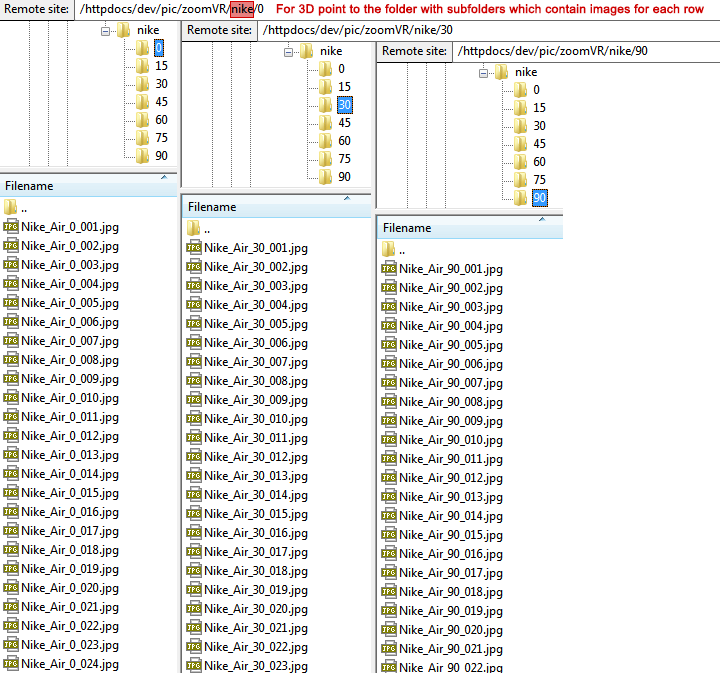720x673 pixels.
Task: Click folder icon of 75 in left tree
Action: [x=142, y=138]
